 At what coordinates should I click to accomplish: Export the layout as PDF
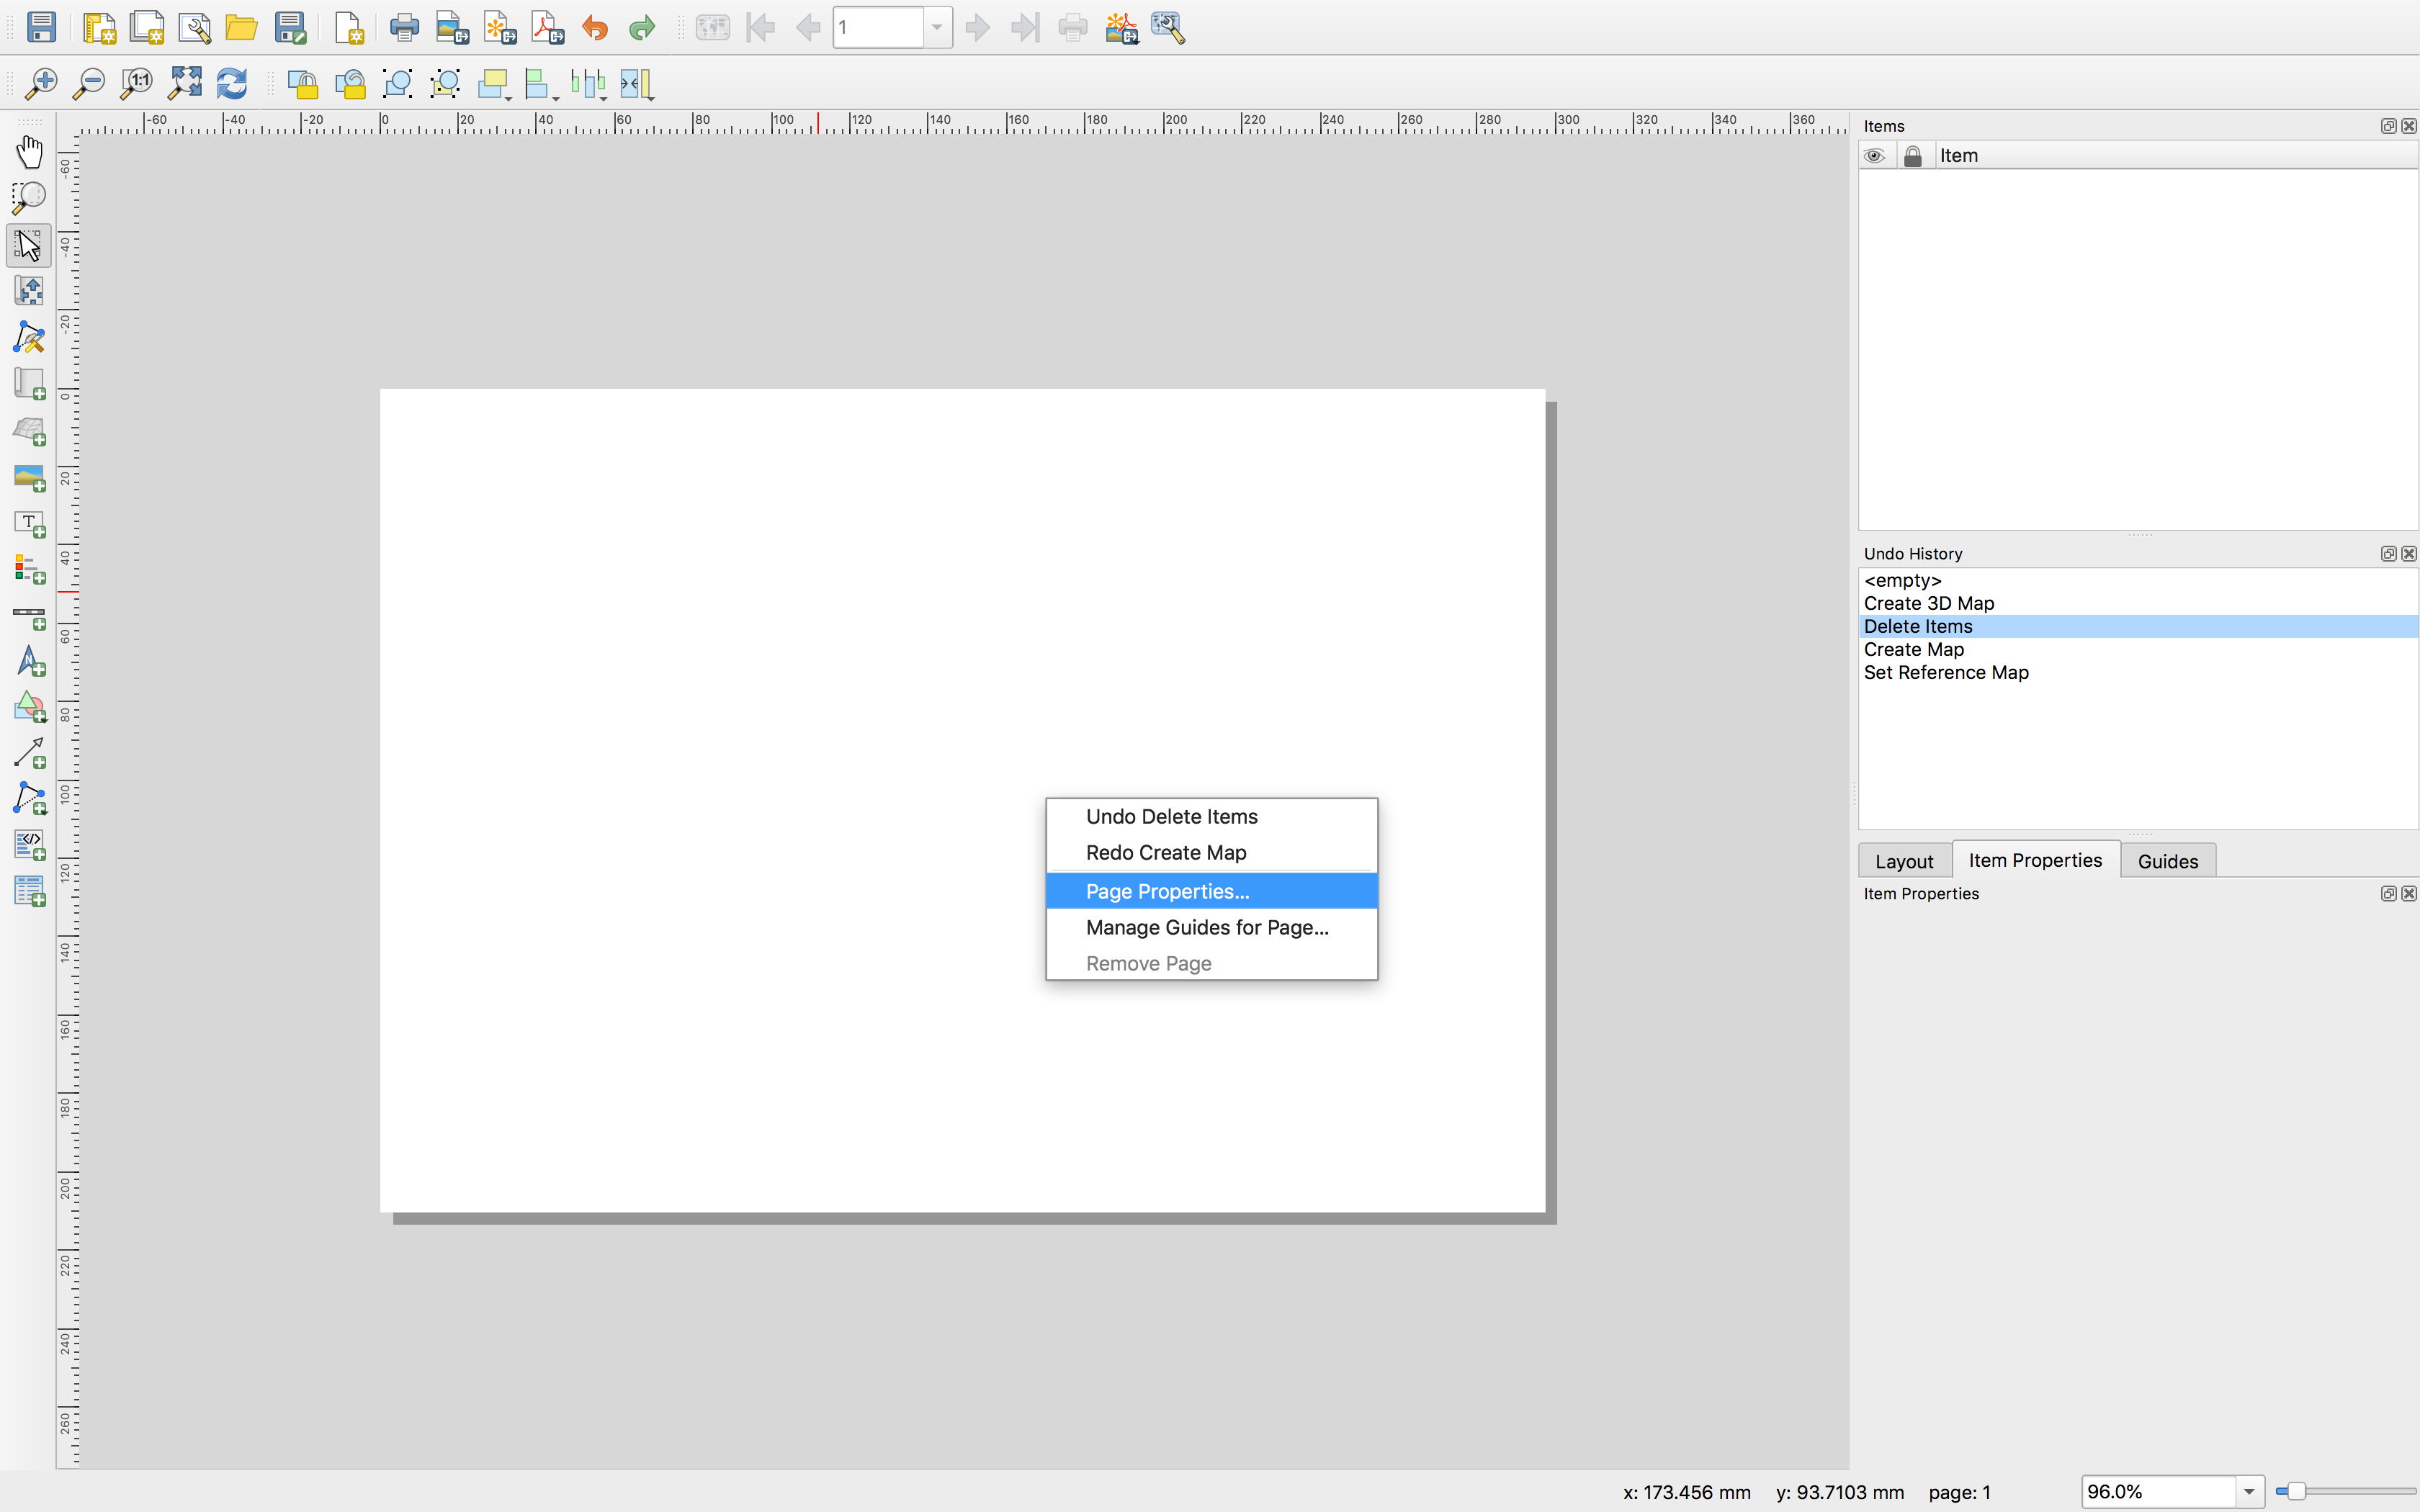[x=546, y=27]
